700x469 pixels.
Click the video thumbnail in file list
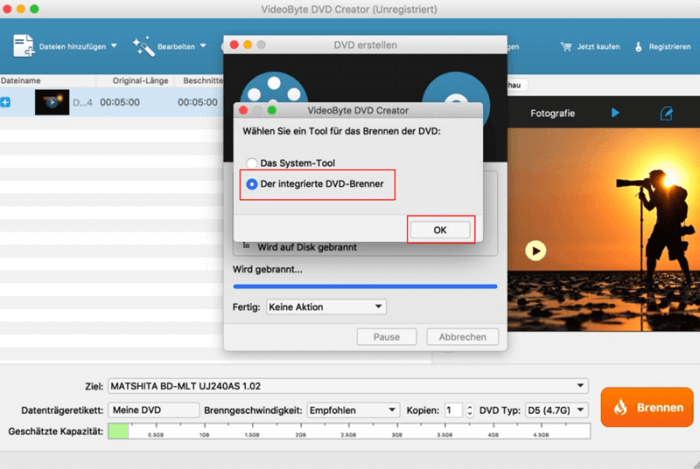click(x=52, y=102)
